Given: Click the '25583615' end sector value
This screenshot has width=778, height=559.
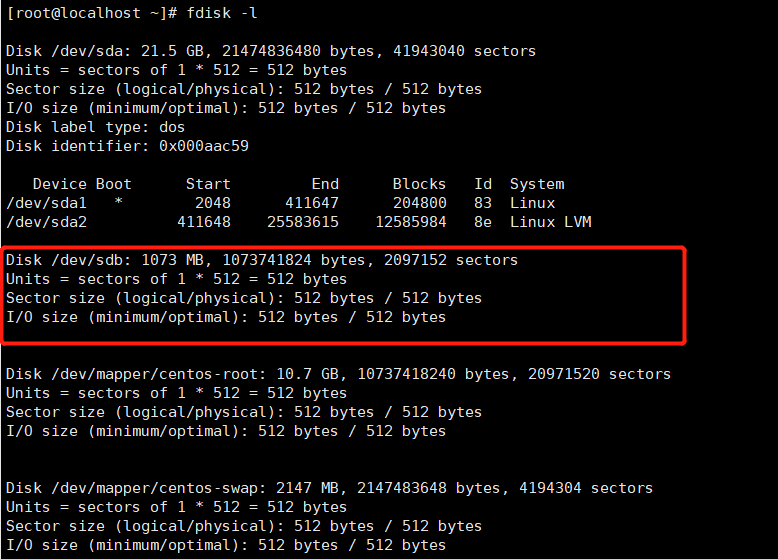Looking at the screenshot, I should [303, 222].
